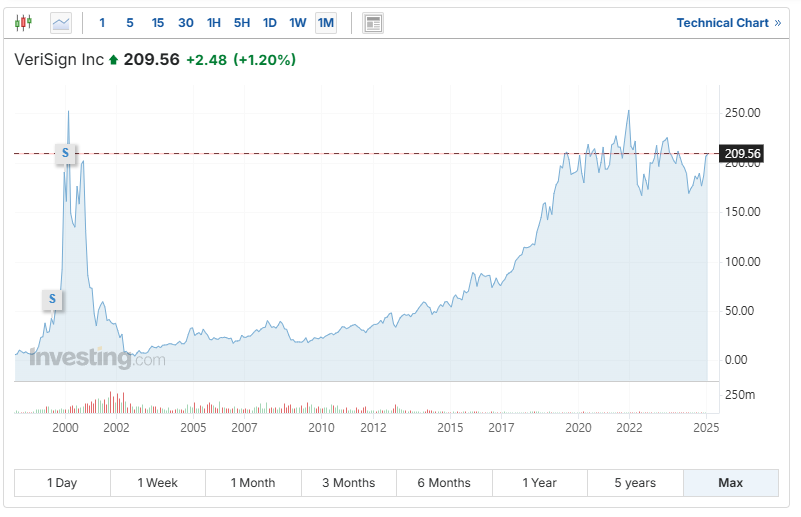Set interval to 5 minutes
The height and width of the screenshot is (517, 801).
(130, 23)
